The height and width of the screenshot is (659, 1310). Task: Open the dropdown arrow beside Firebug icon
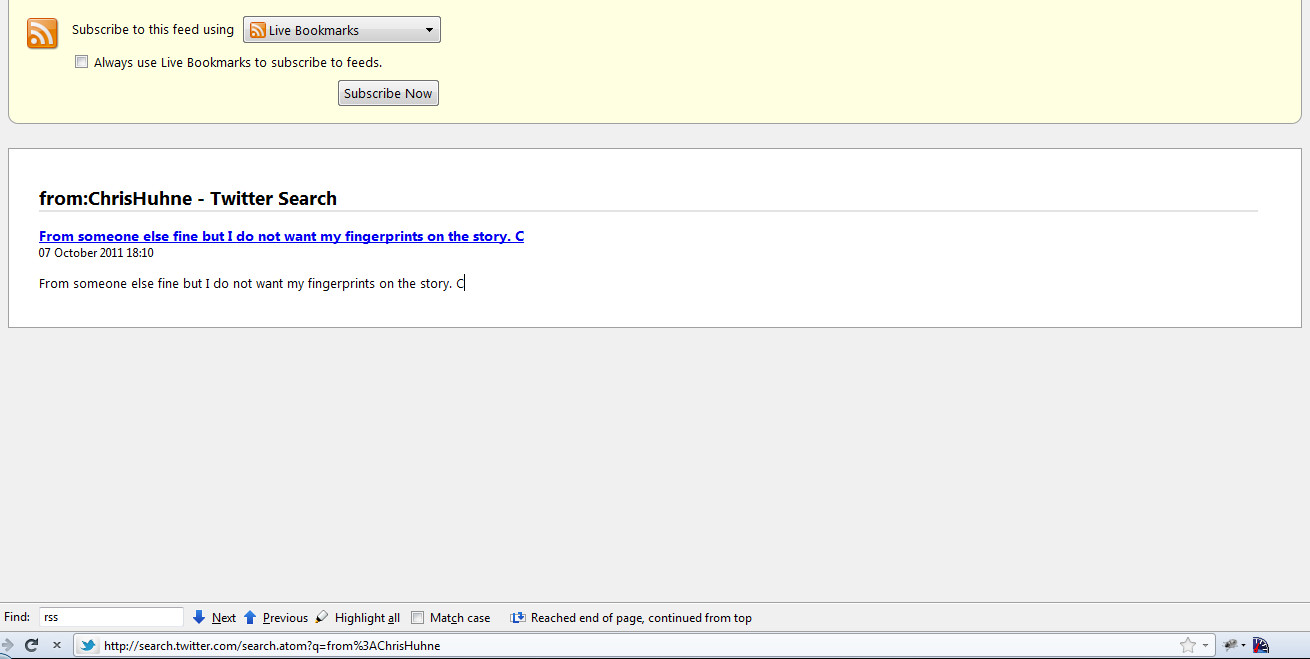[1244, 645]
